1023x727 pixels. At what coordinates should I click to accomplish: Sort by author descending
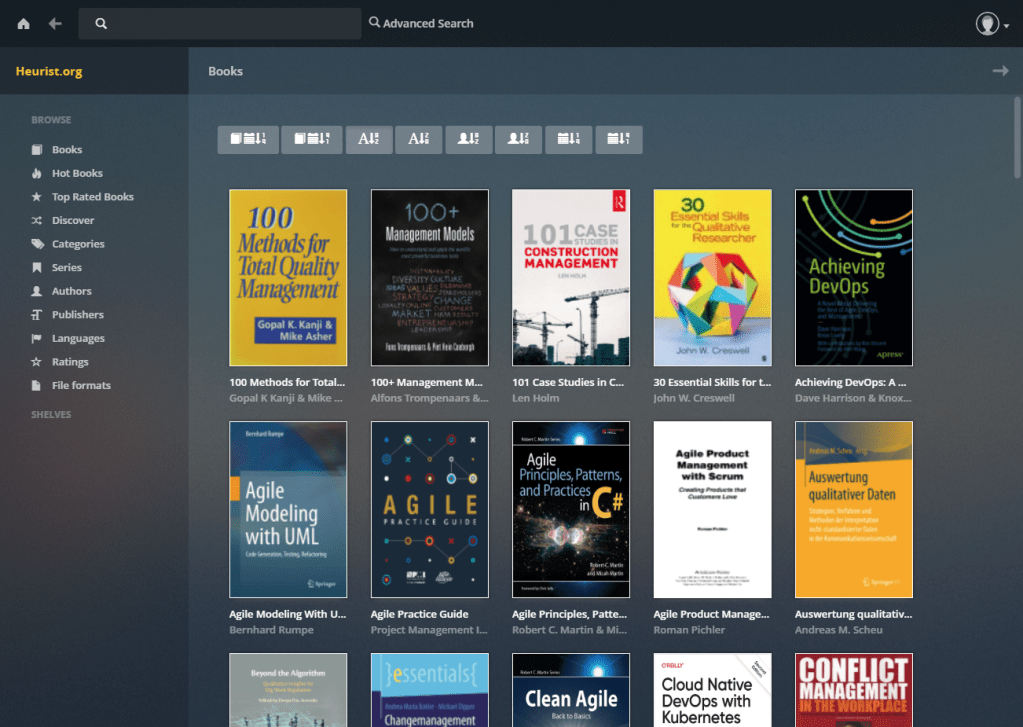pos(518,140)
